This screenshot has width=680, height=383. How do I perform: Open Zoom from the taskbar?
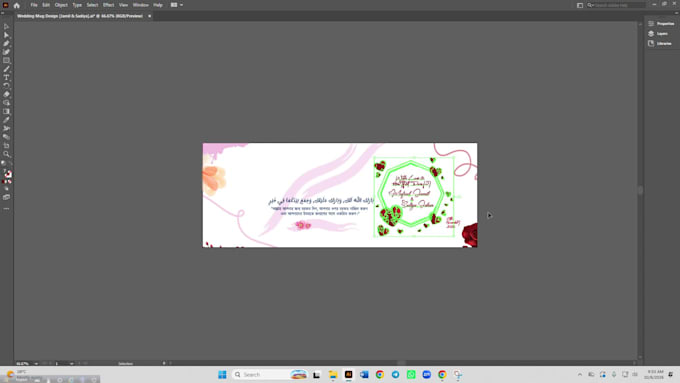click(426, 374)
